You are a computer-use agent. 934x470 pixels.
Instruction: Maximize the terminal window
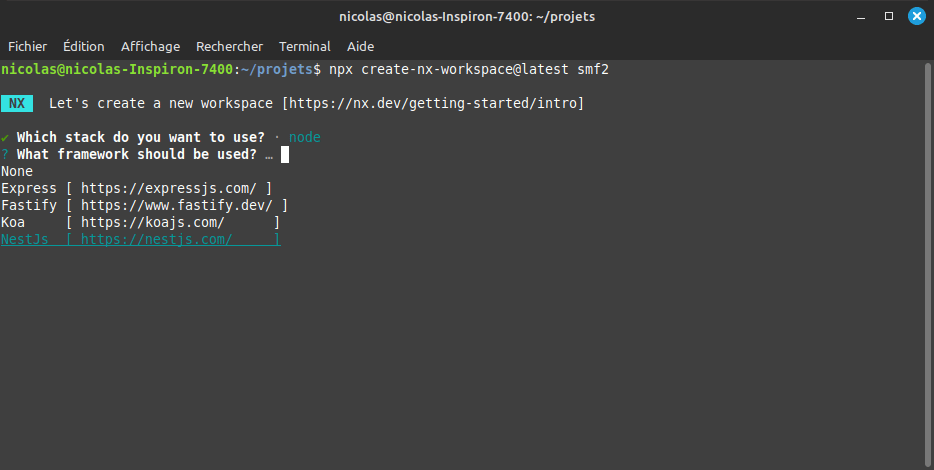(x=888, y=16)
